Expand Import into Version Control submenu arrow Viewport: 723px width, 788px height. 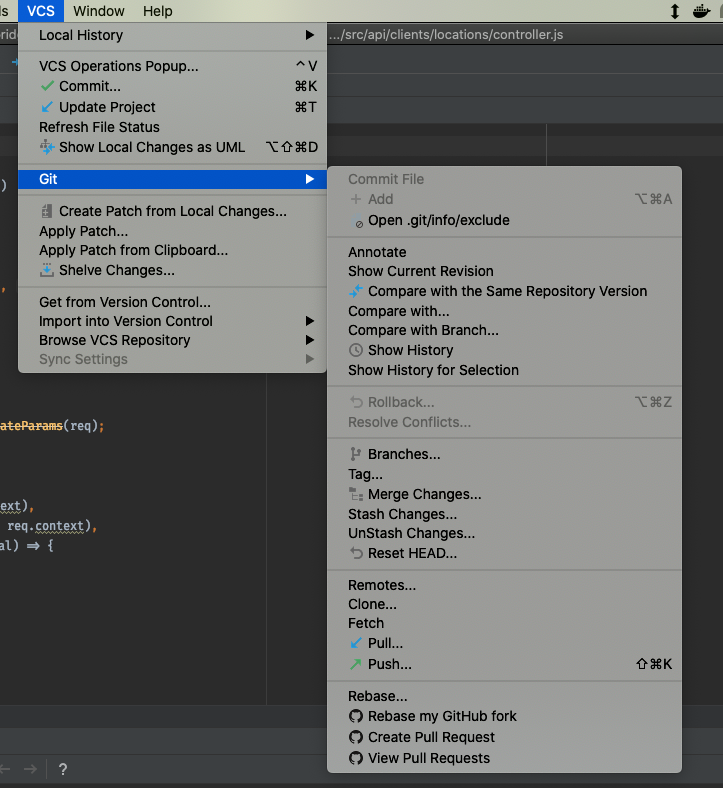click(310, 321)
